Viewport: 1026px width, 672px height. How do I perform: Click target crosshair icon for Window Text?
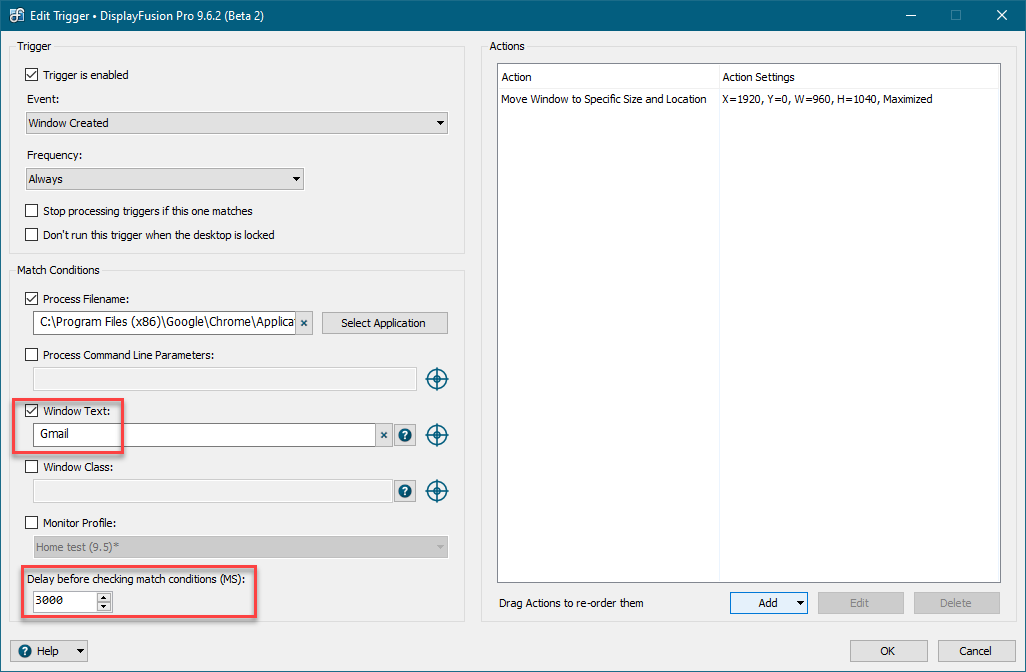pos(436,435)
